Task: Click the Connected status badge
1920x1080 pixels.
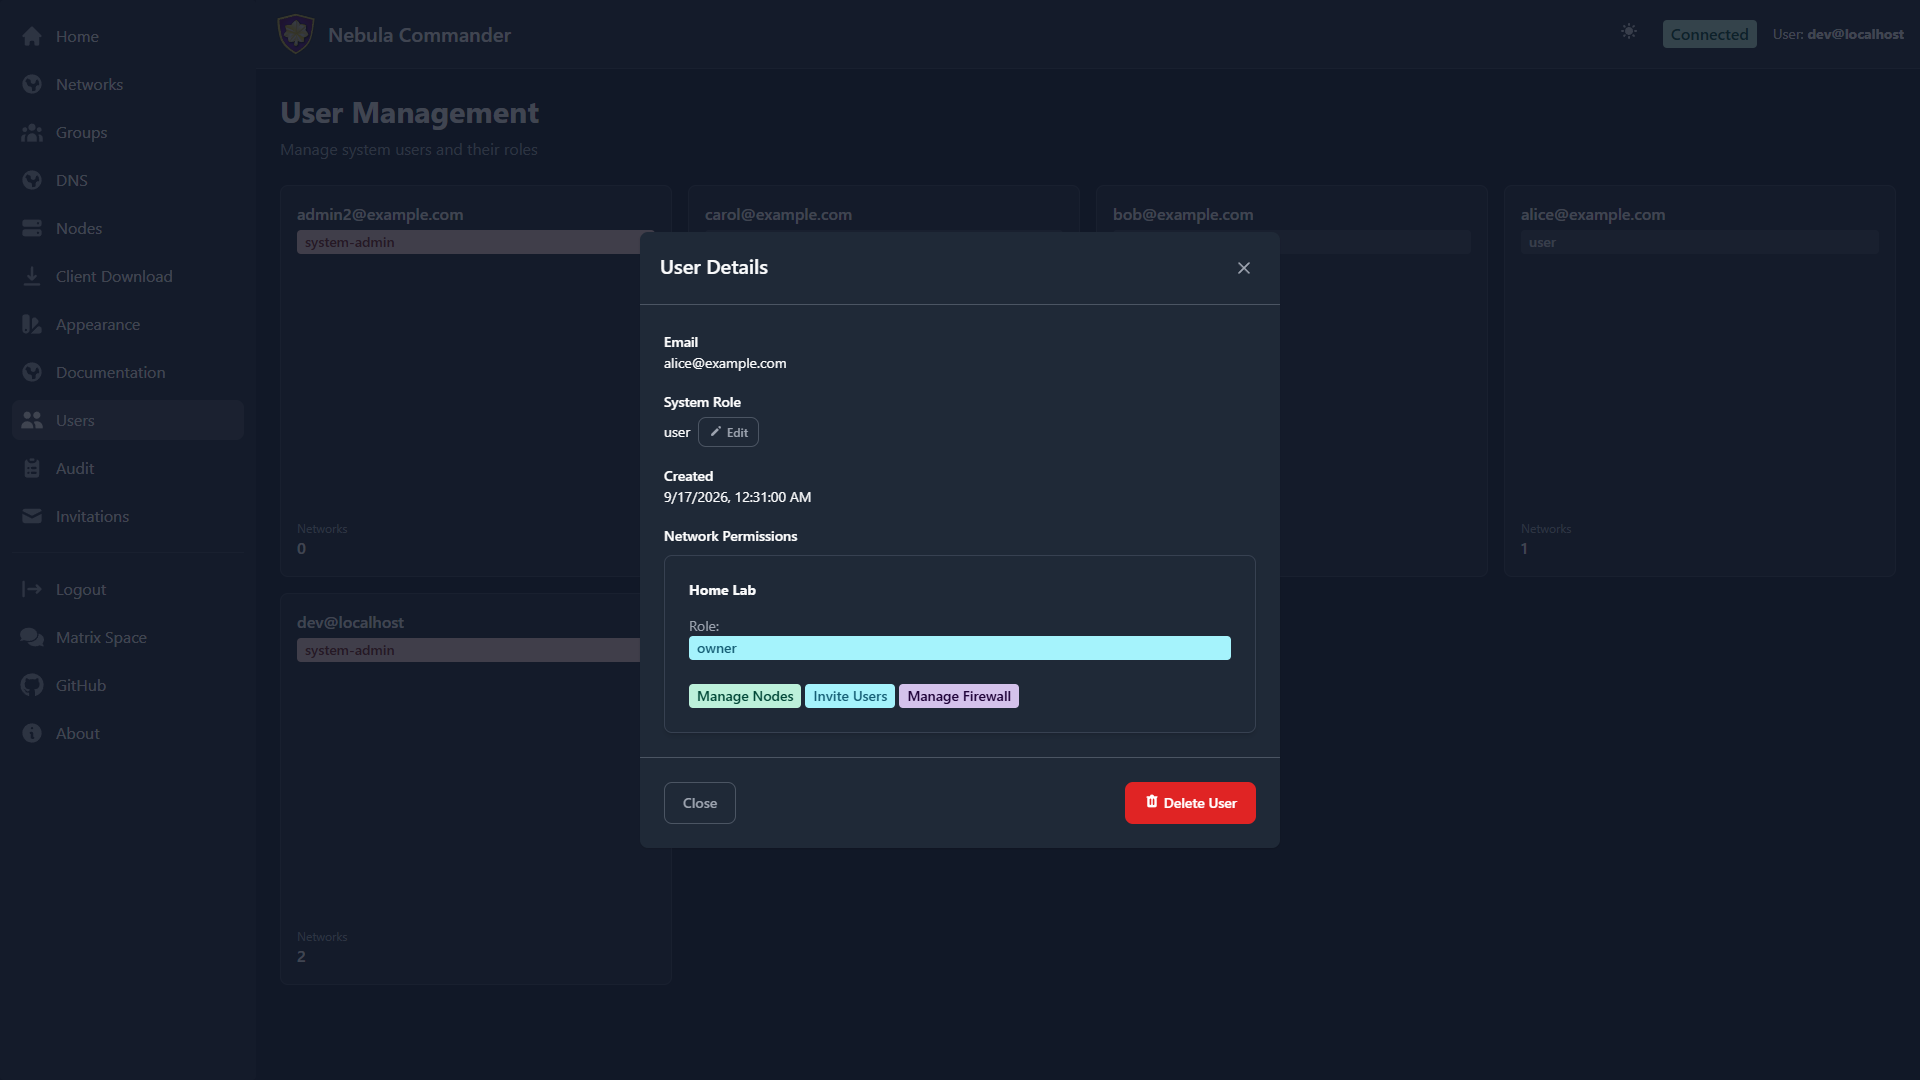Action: pyautogui.click(x=1709, y=34)
